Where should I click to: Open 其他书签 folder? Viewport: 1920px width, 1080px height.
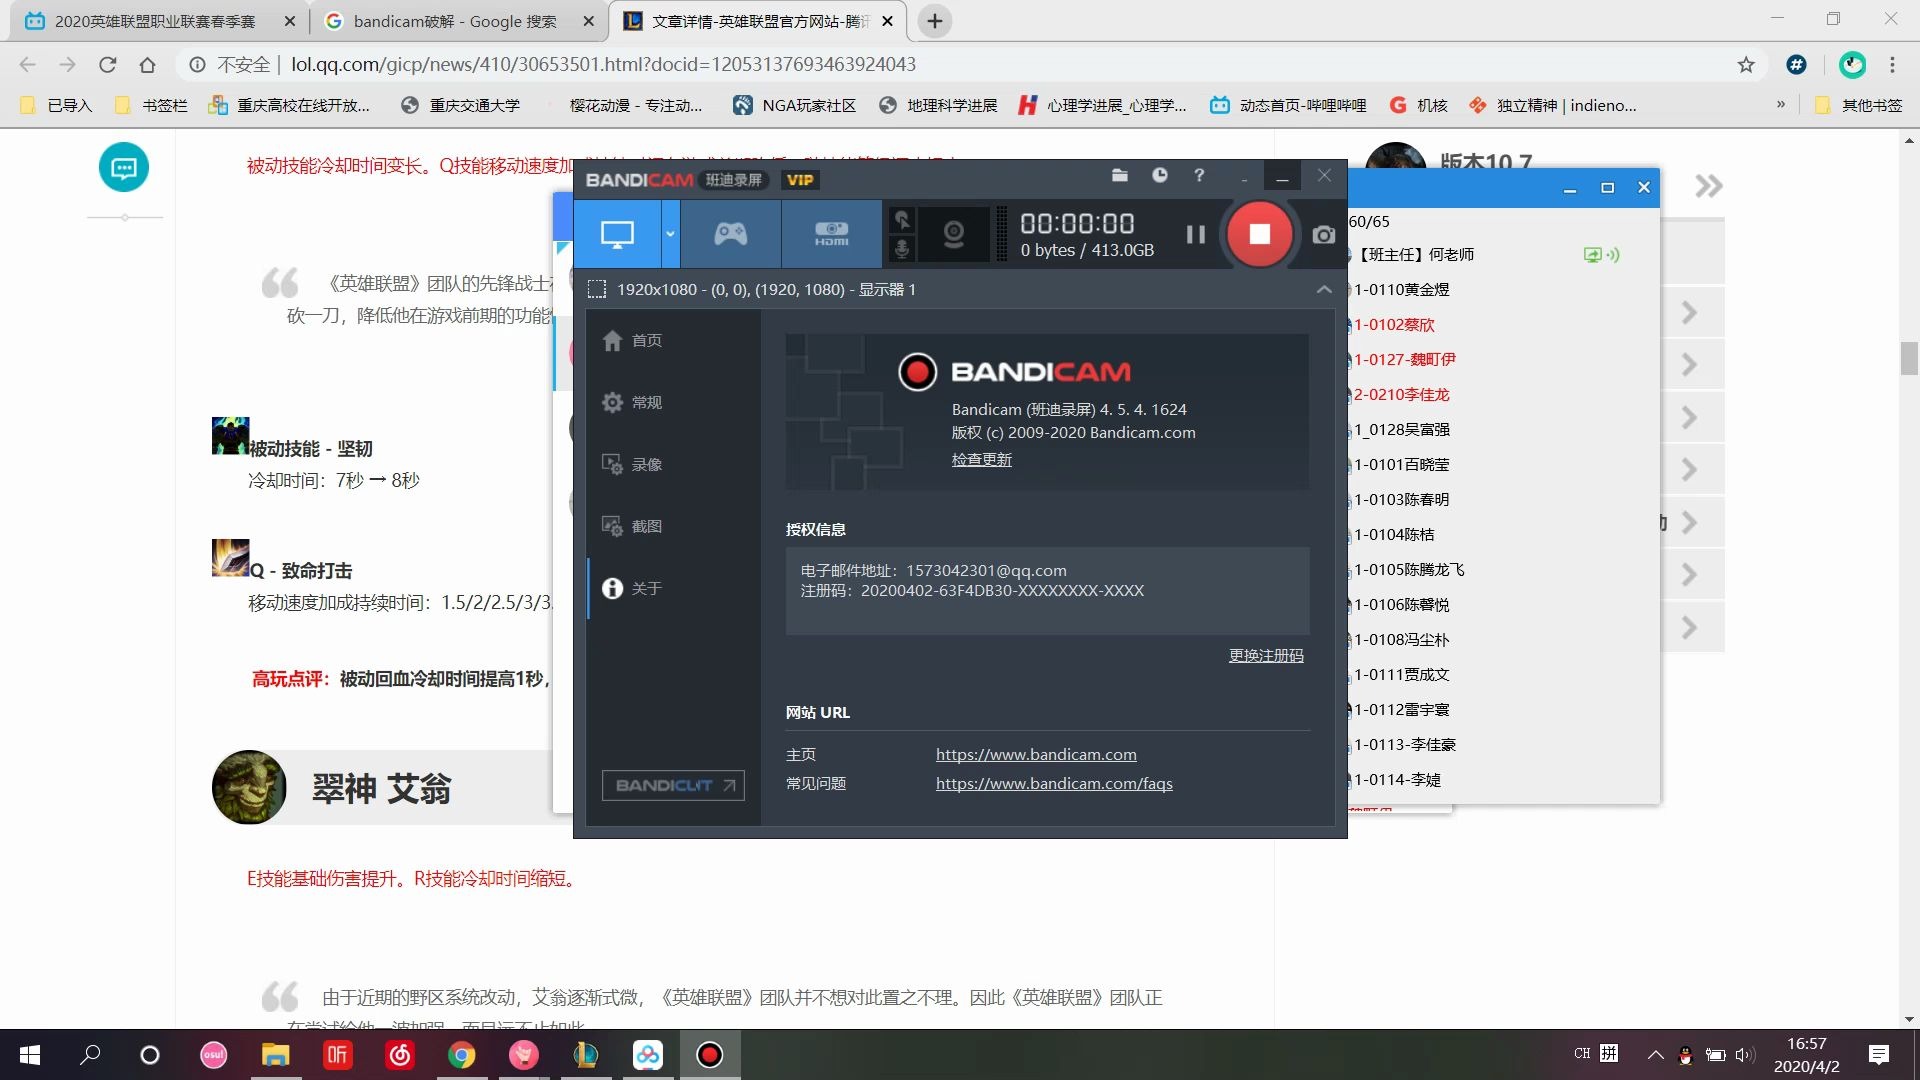pos(1859,105)
